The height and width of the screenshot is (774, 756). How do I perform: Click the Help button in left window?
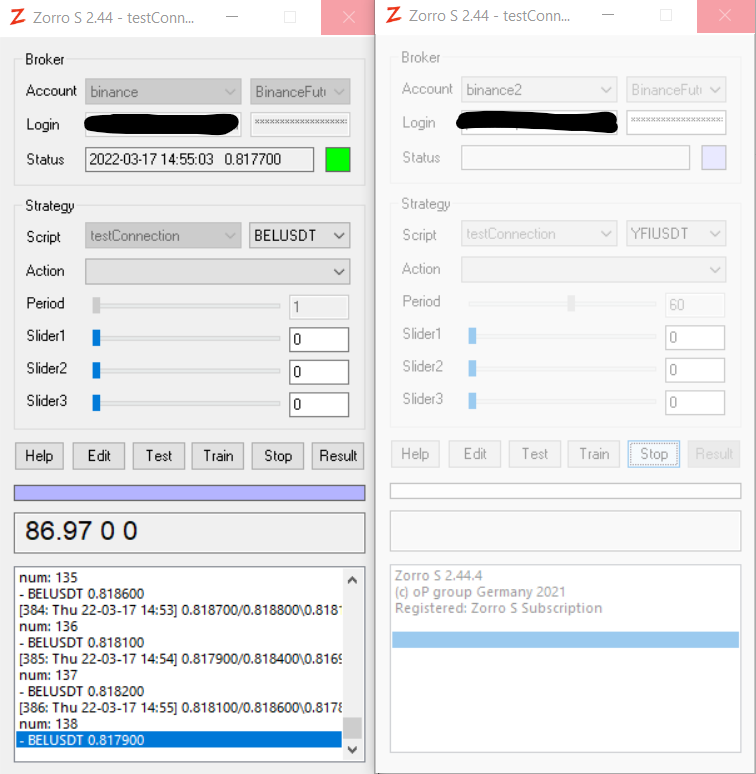point(39,456)
